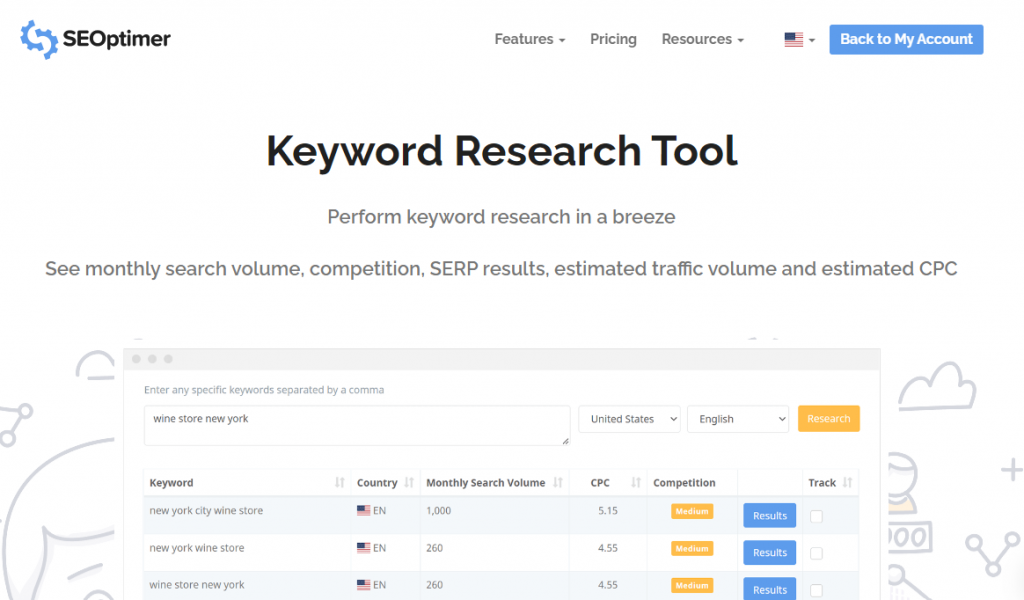
Task: Sort by Track column sort icon
Action: (848, 483)
